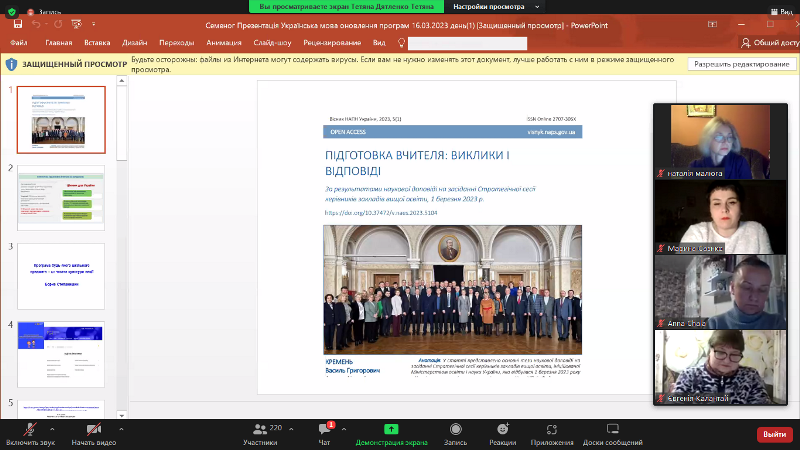This screenshot has width=800, height=450.
Task: Open Доски сообщений whiteboards icon
Action: coord(613,428)
